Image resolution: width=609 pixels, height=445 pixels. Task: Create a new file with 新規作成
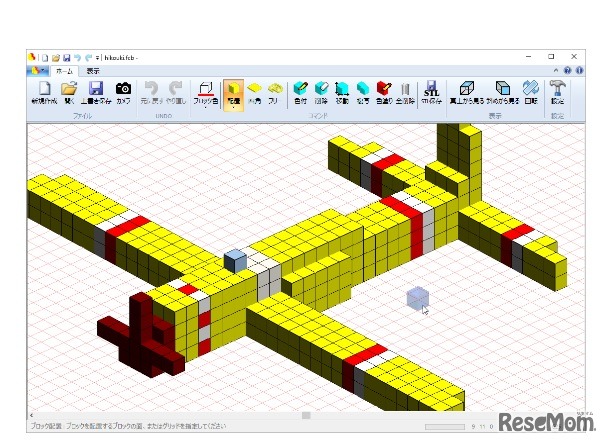point(44,93)
